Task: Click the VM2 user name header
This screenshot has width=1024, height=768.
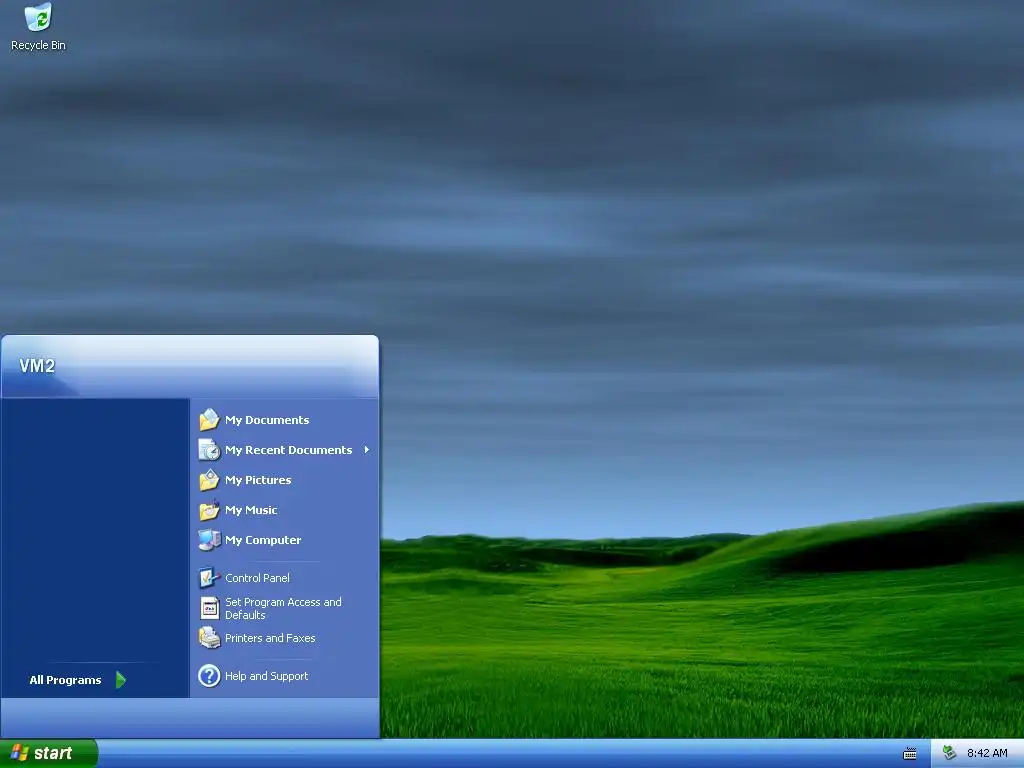Action: pyautogui.click(x=37, y=366)
